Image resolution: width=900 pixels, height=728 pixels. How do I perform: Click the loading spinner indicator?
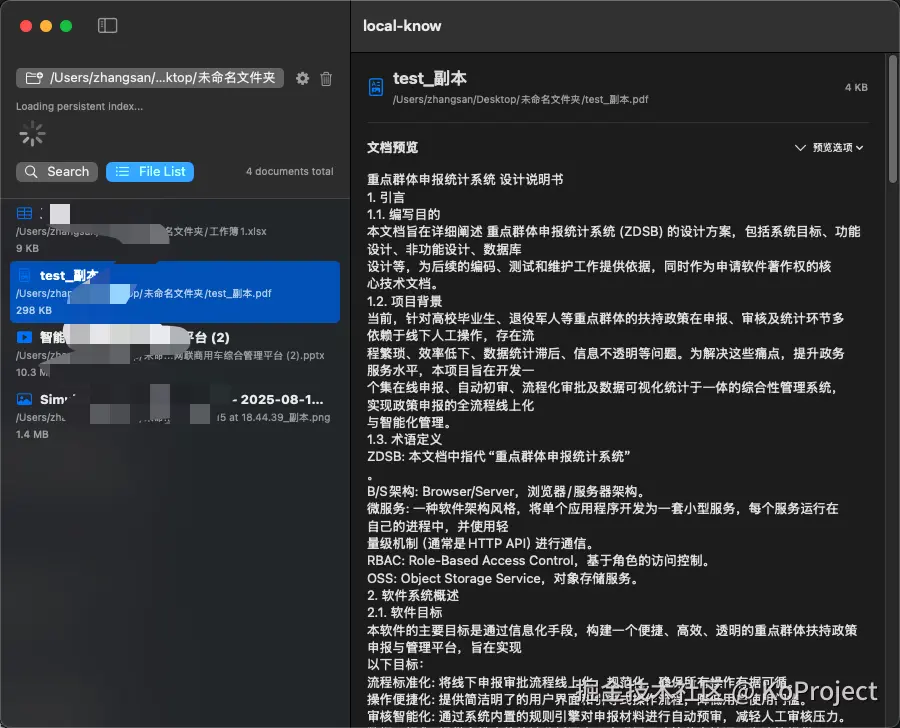point(31,132)
